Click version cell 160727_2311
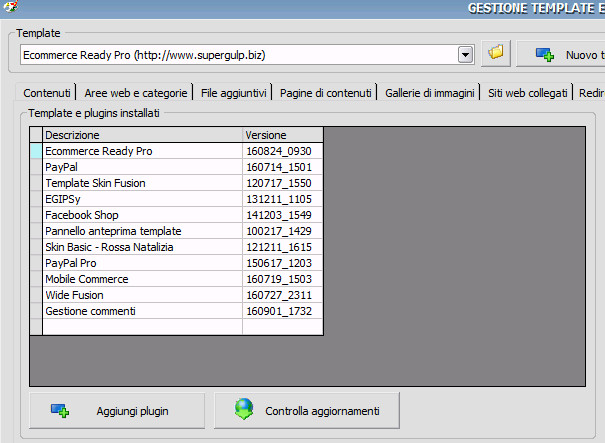 (282, 295)
